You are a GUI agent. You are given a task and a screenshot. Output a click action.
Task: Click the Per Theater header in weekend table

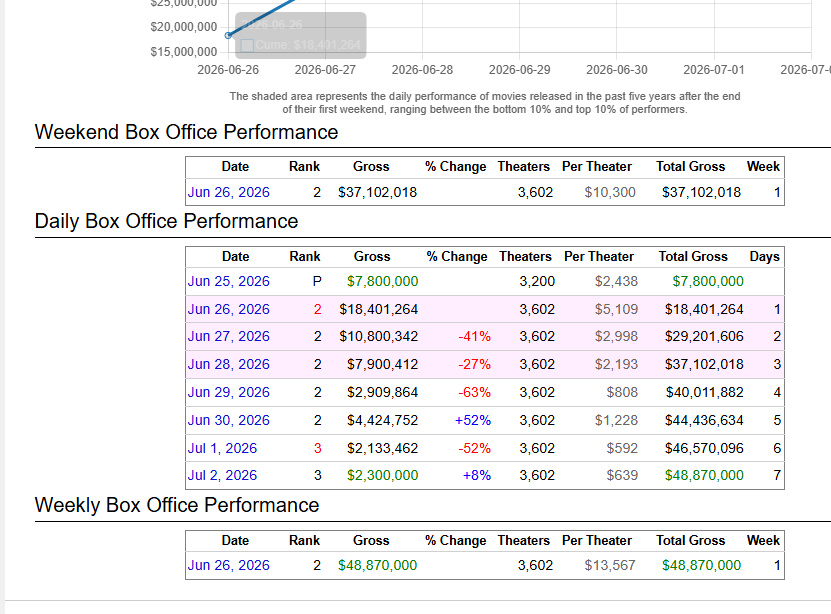597,167
